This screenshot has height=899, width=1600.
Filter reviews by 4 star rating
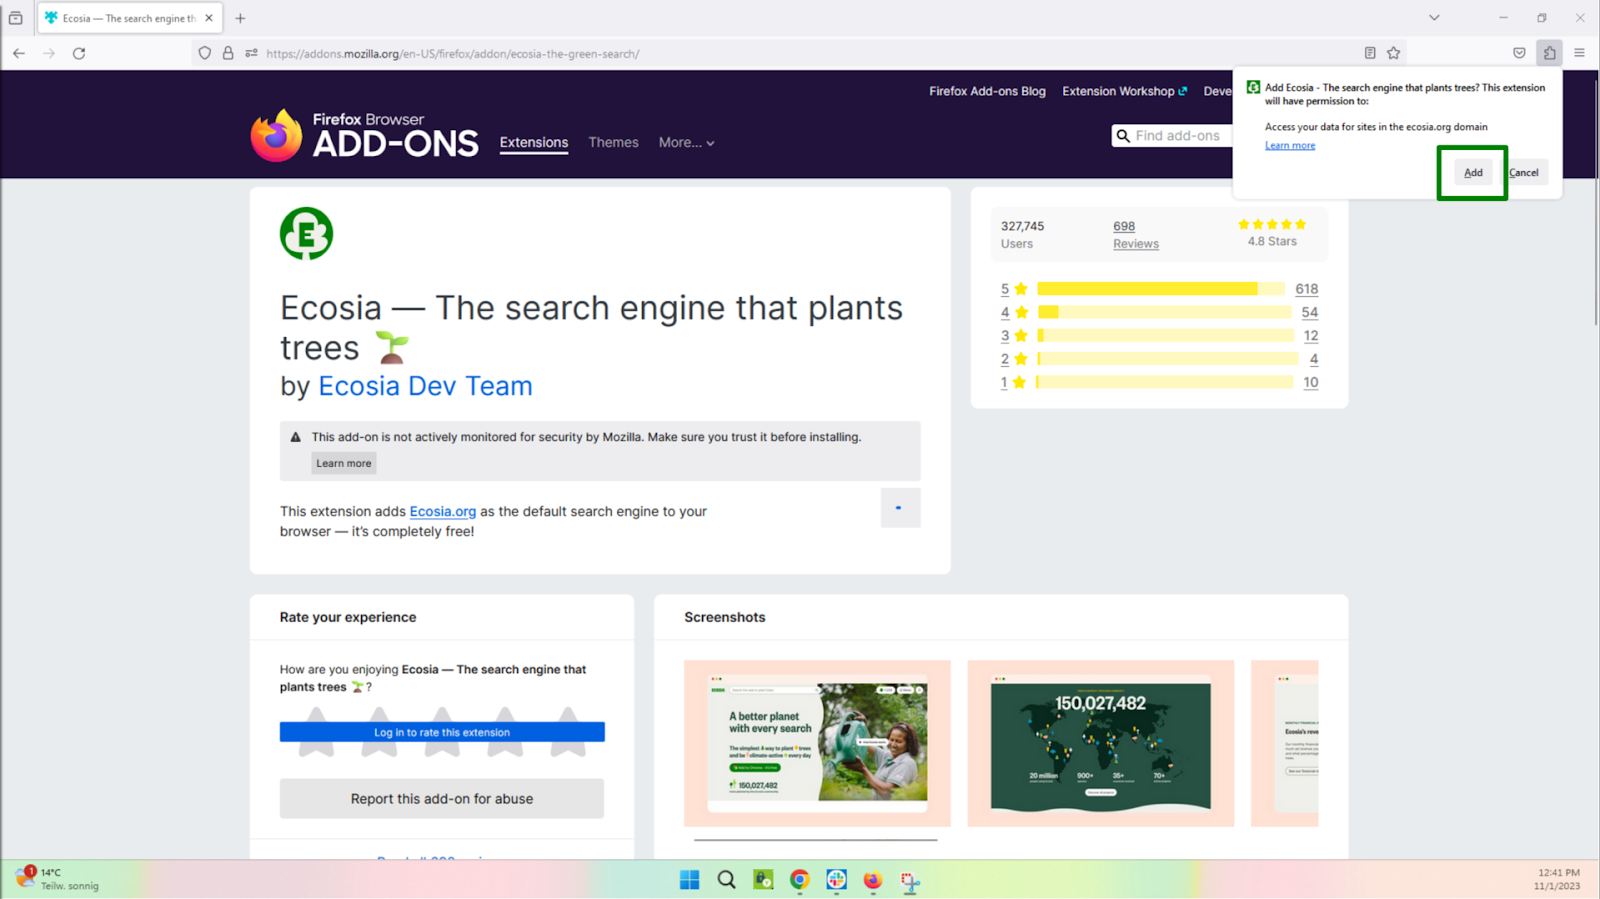pos(1014,312)
